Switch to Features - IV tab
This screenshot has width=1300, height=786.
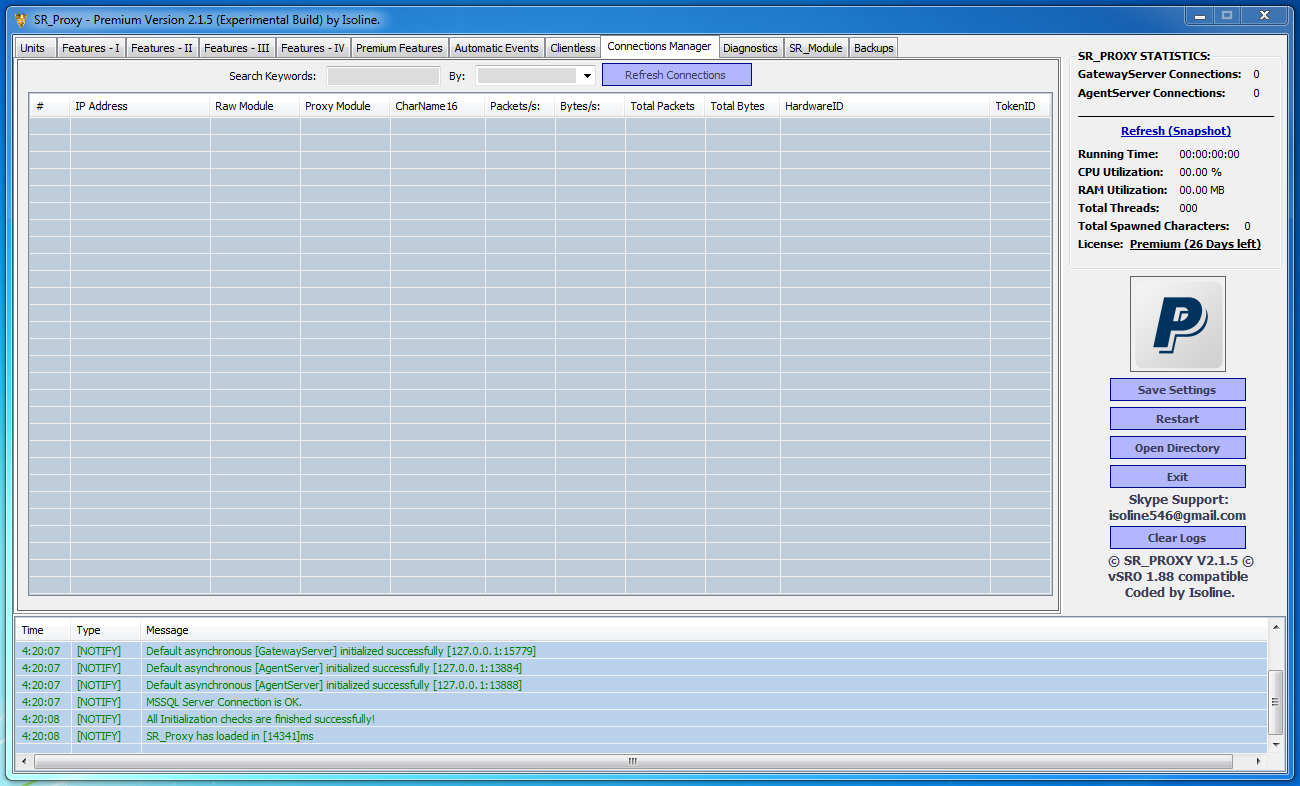(313, 48)
